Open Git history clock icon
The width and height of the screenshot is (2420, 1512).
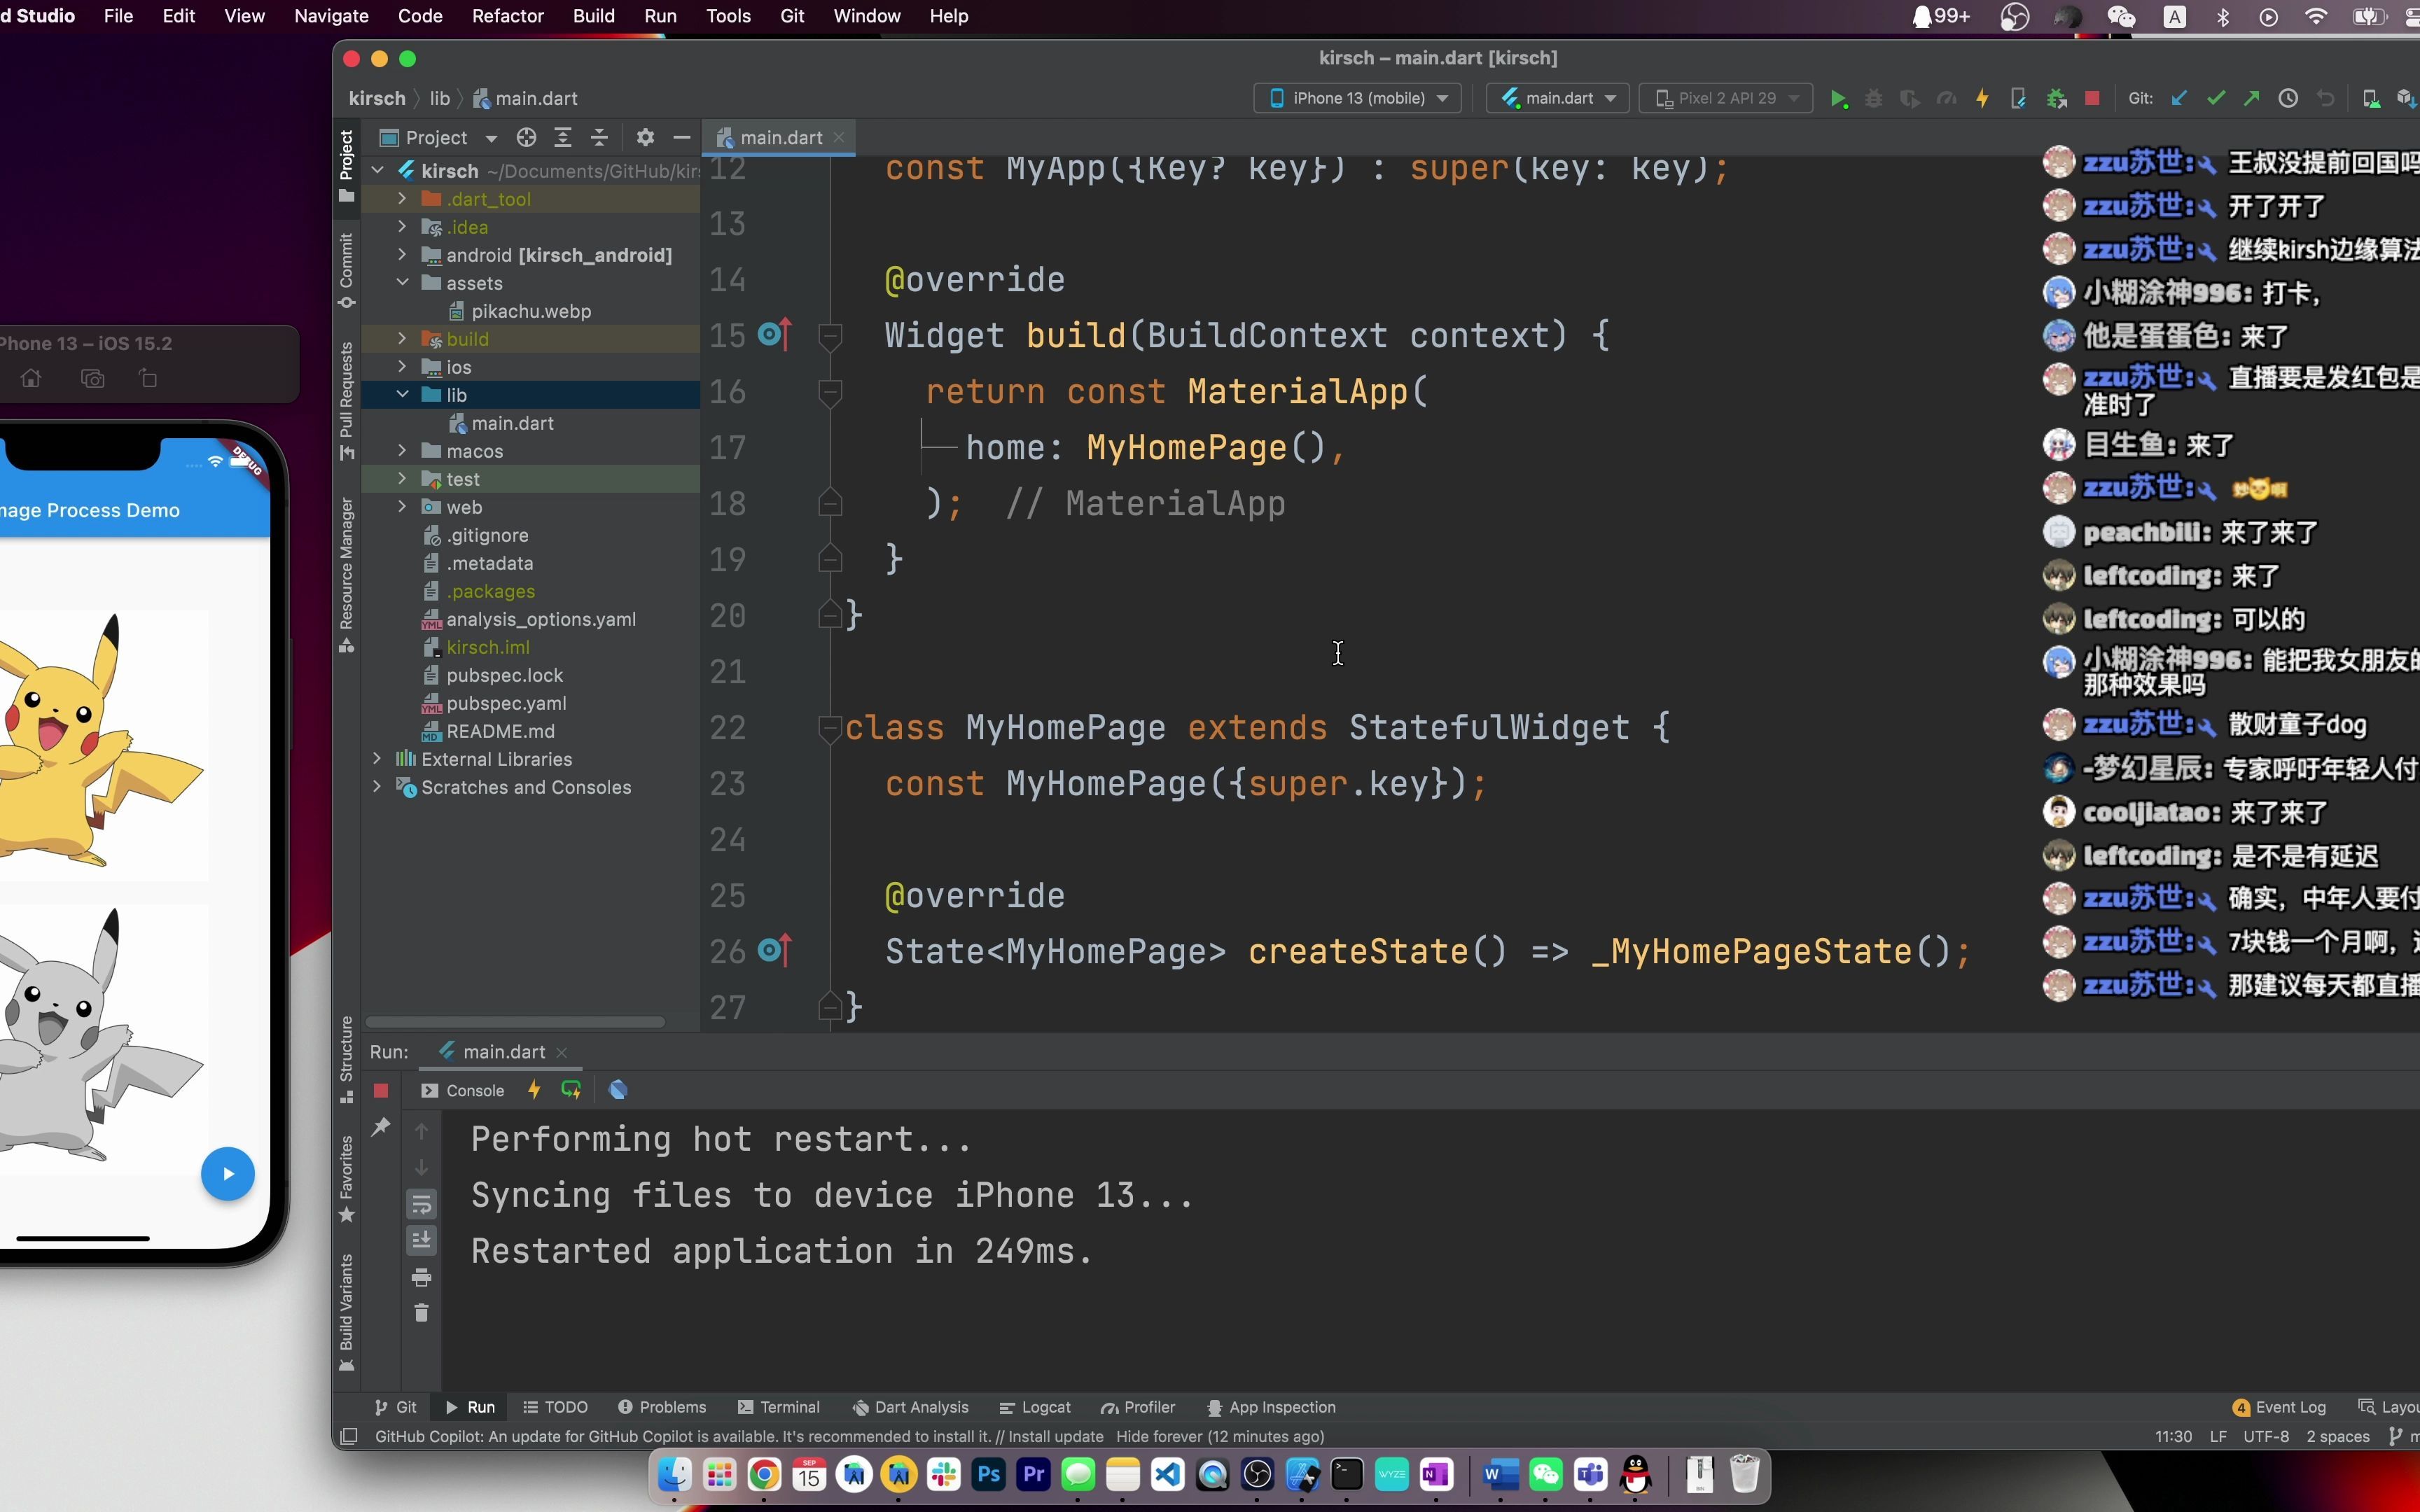point(2288,98)
